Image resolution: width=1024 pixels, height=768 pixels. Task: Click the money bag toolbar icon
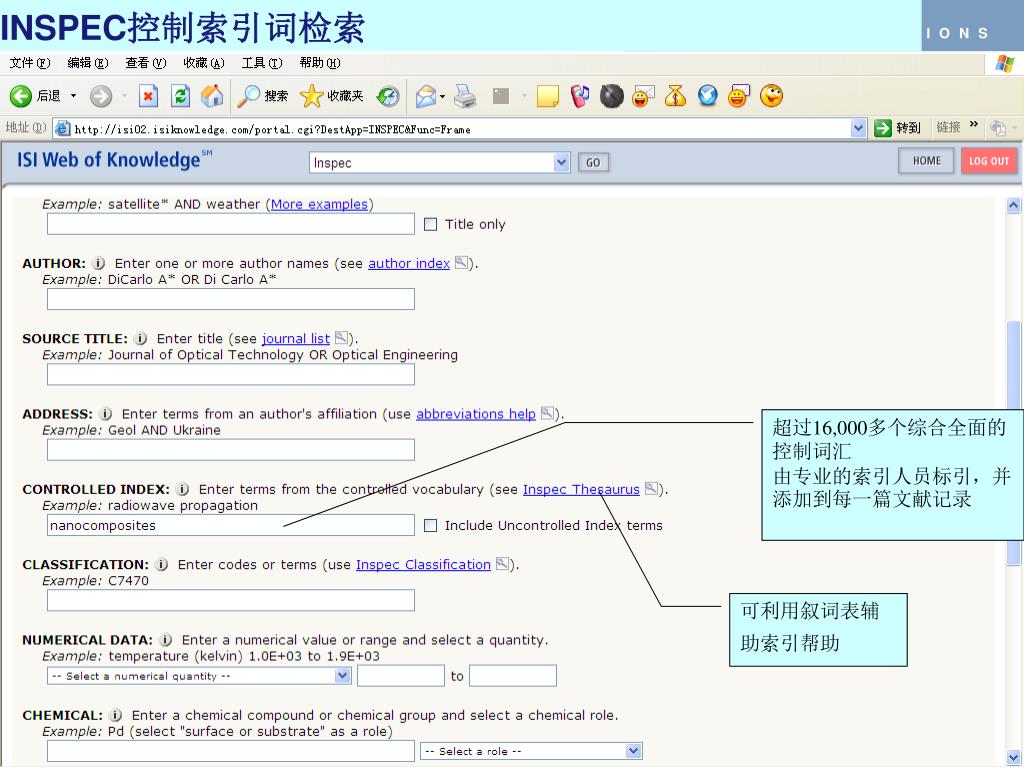pos(675,97)
